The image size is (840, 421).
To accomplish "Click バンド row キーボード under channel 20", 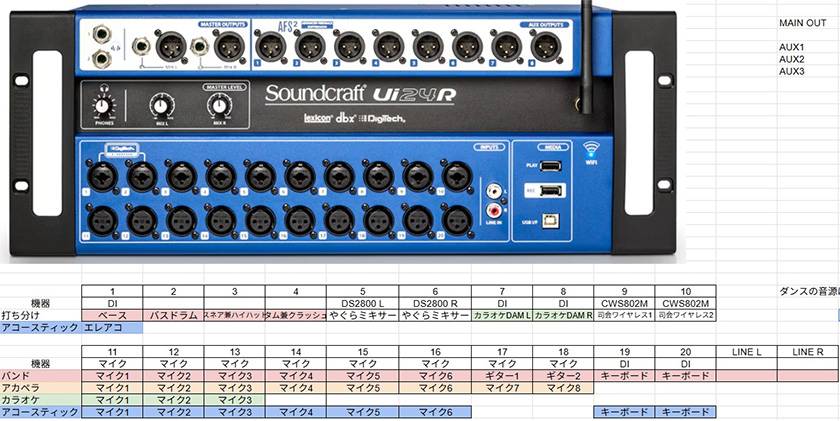I will point(685,376).
